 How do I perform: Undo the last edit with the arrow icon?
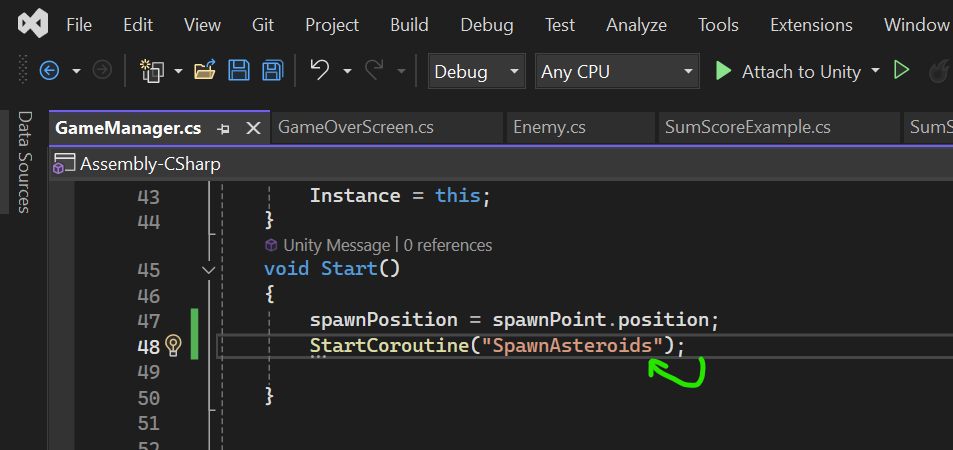pos(320,71)
